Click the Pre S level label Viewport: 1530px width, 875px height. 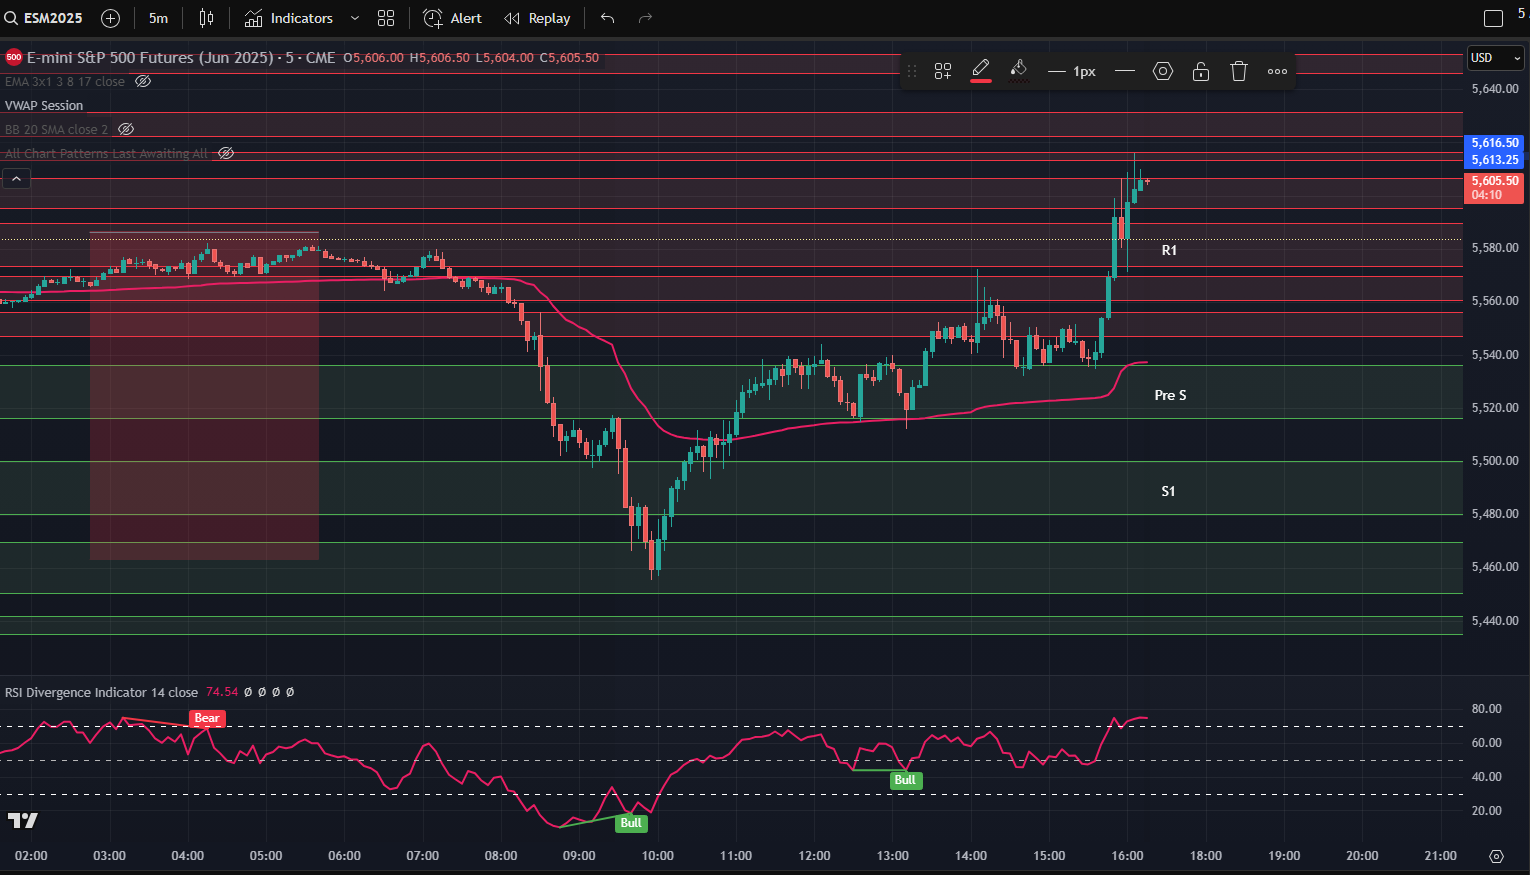point(1170,395)
